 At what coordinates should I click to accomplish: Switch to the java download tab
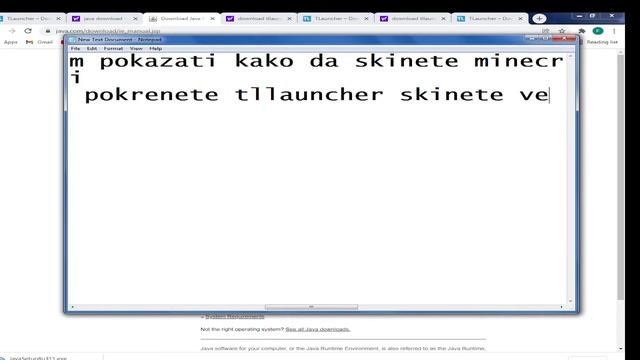(104, 19)
